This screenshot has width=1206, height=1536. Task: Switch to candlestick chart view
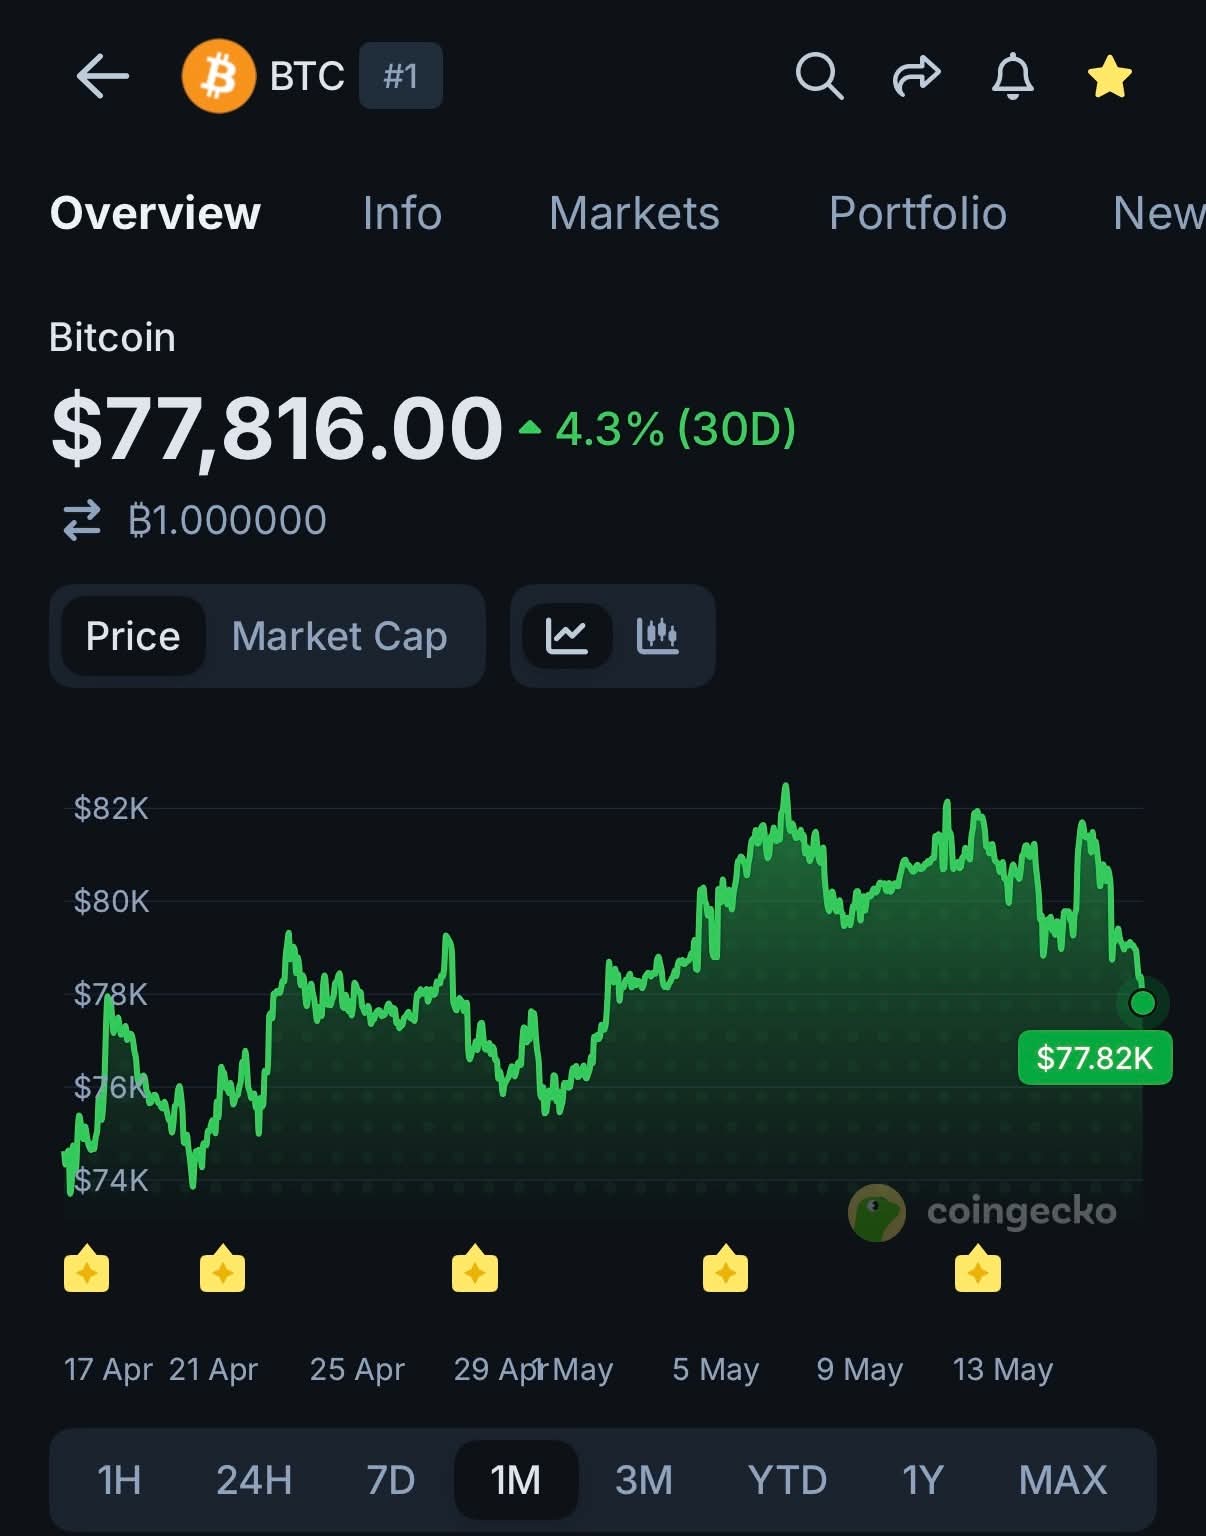point(658,636)
